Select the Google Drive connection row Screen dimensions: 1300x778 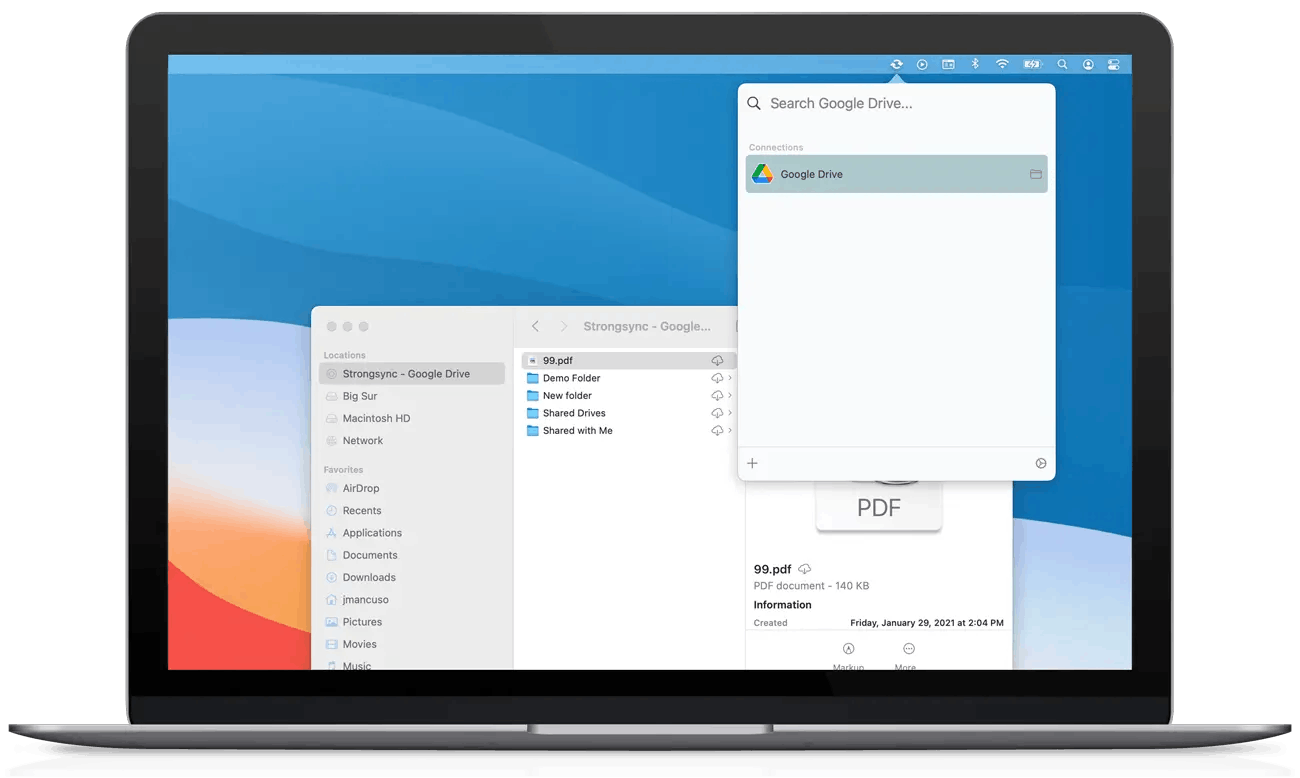click(x=897, y=174)
